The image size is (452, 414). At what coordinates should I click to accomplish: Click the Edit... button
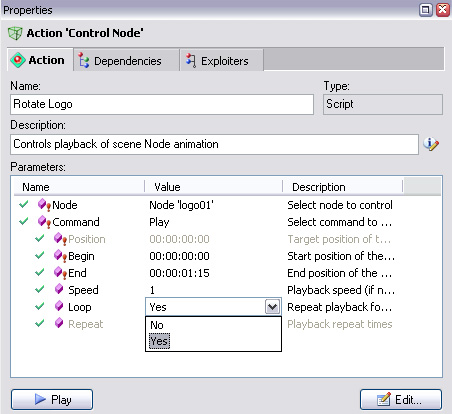[401, 399]
